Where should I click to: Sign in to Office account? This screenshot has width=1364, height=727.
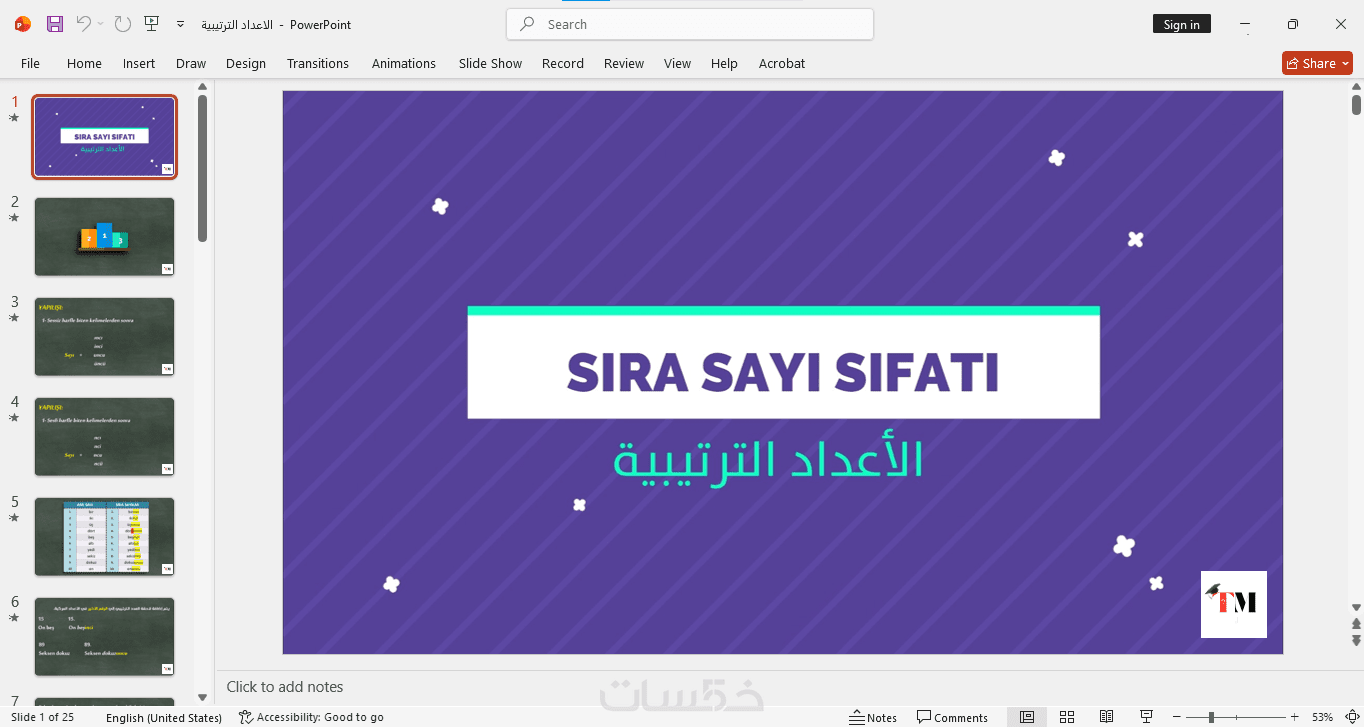[x=1181, y=24]
